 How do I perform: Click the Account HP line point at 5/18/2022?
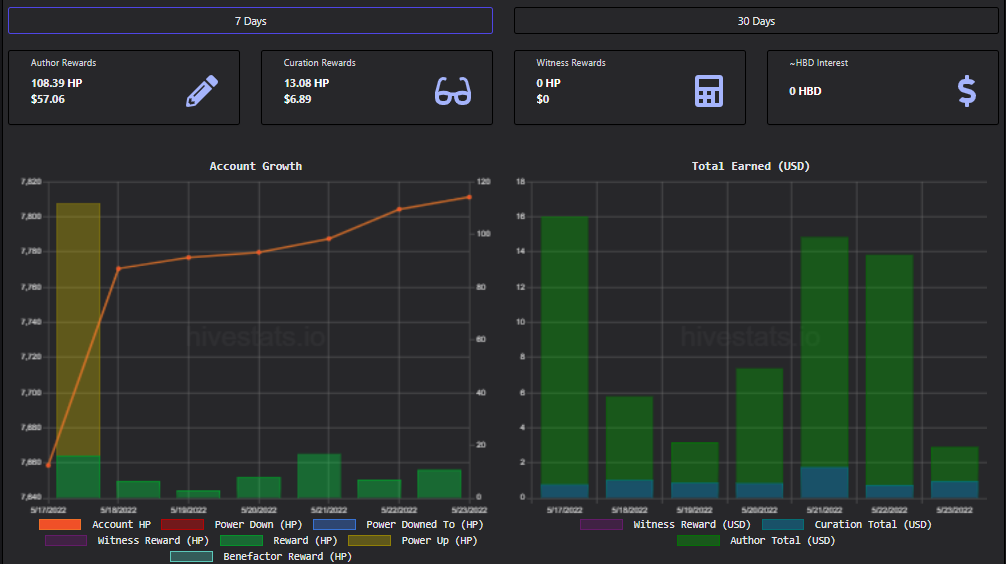[119, 268]
